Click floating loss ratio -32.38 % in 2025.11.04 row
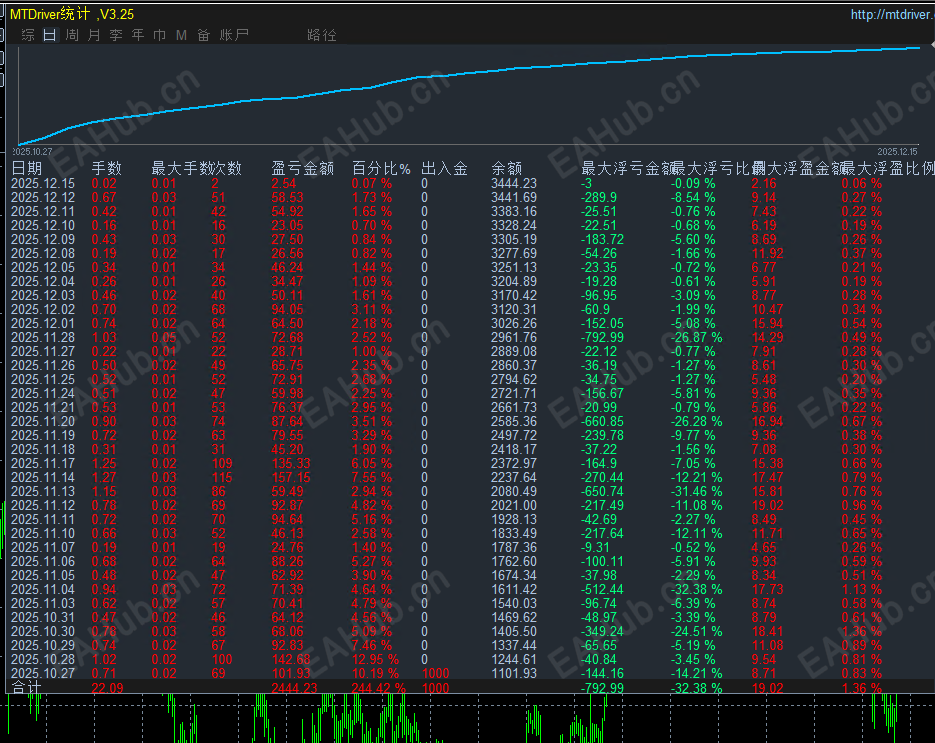The height and width of the screenshot is (743, 935). (696, 589)
